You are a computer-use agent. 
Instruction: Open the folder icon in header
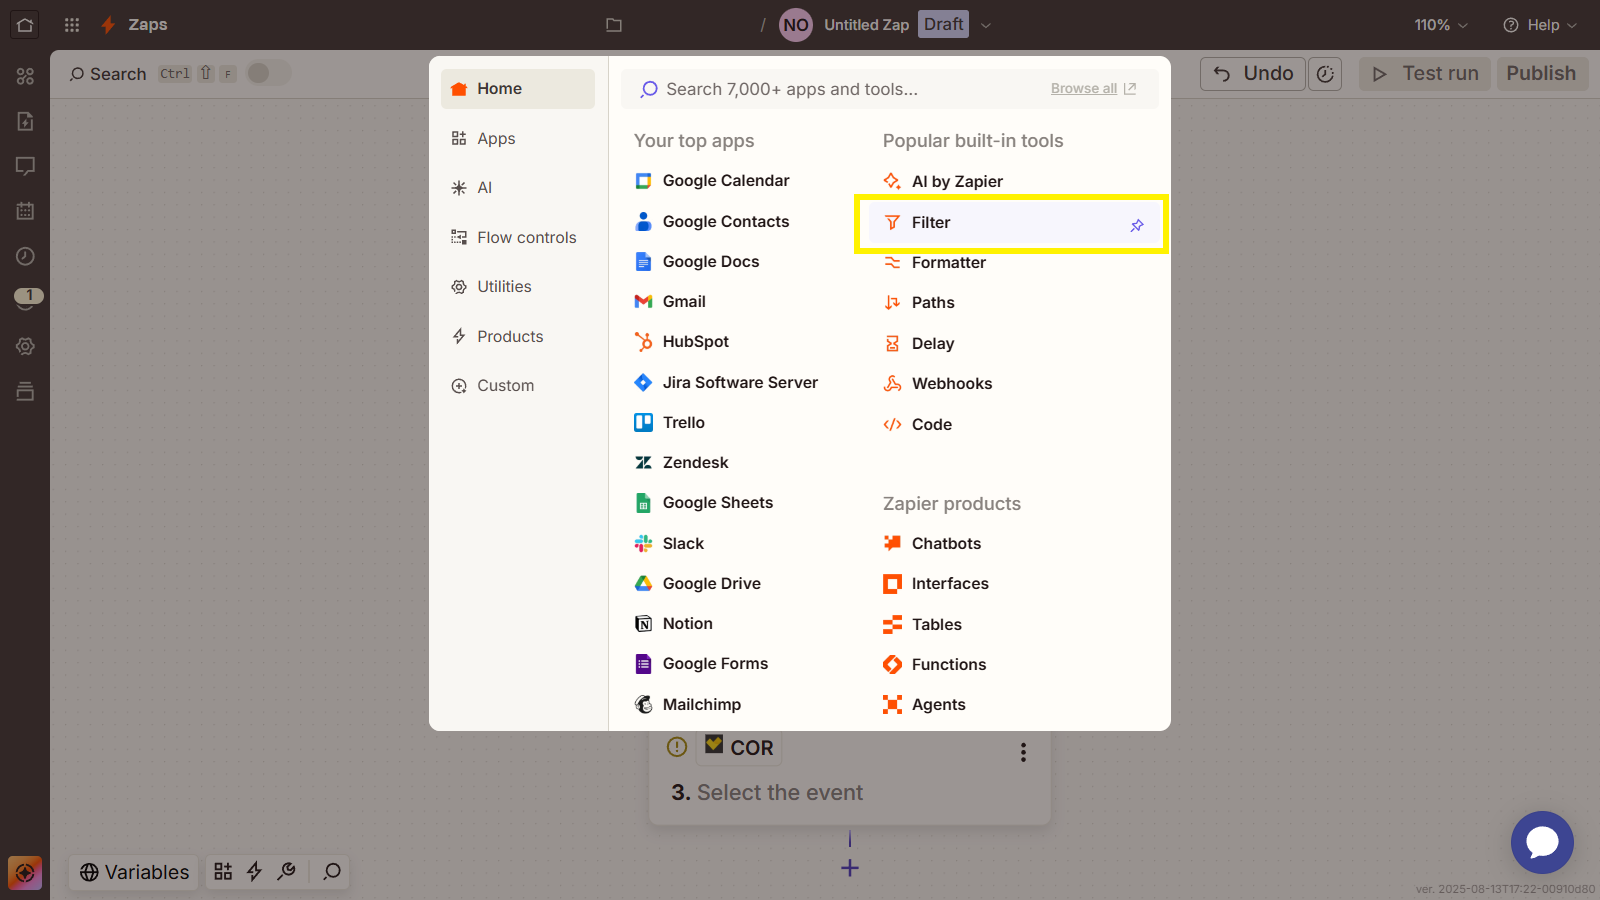[614, 25]
